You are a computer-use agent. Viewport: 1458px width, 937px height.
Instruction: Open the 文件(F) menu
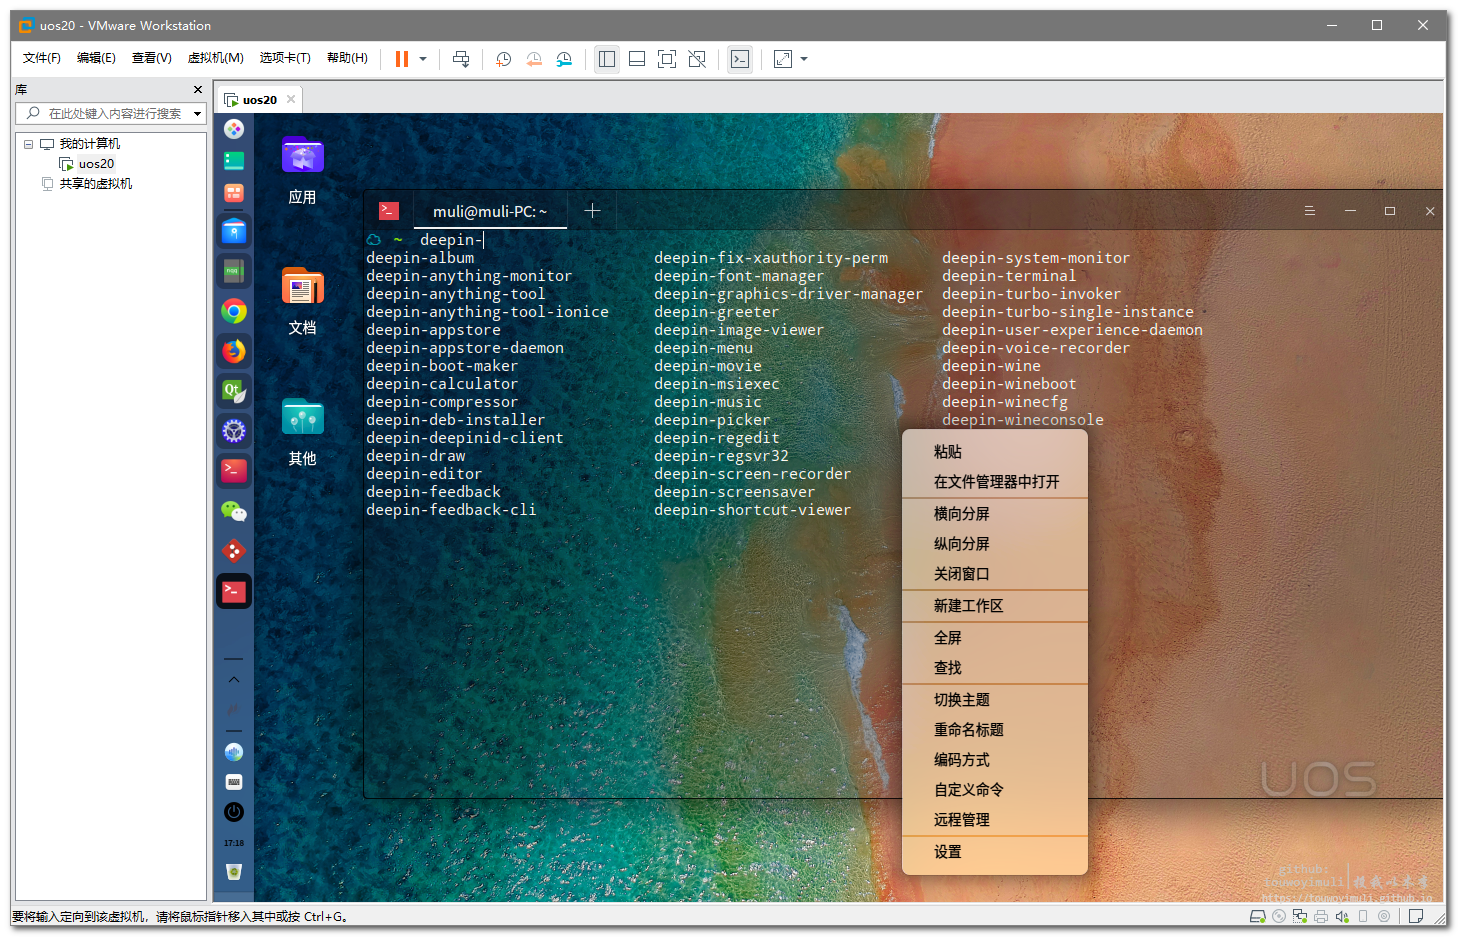pyautogui.click(x=42, y=58)
